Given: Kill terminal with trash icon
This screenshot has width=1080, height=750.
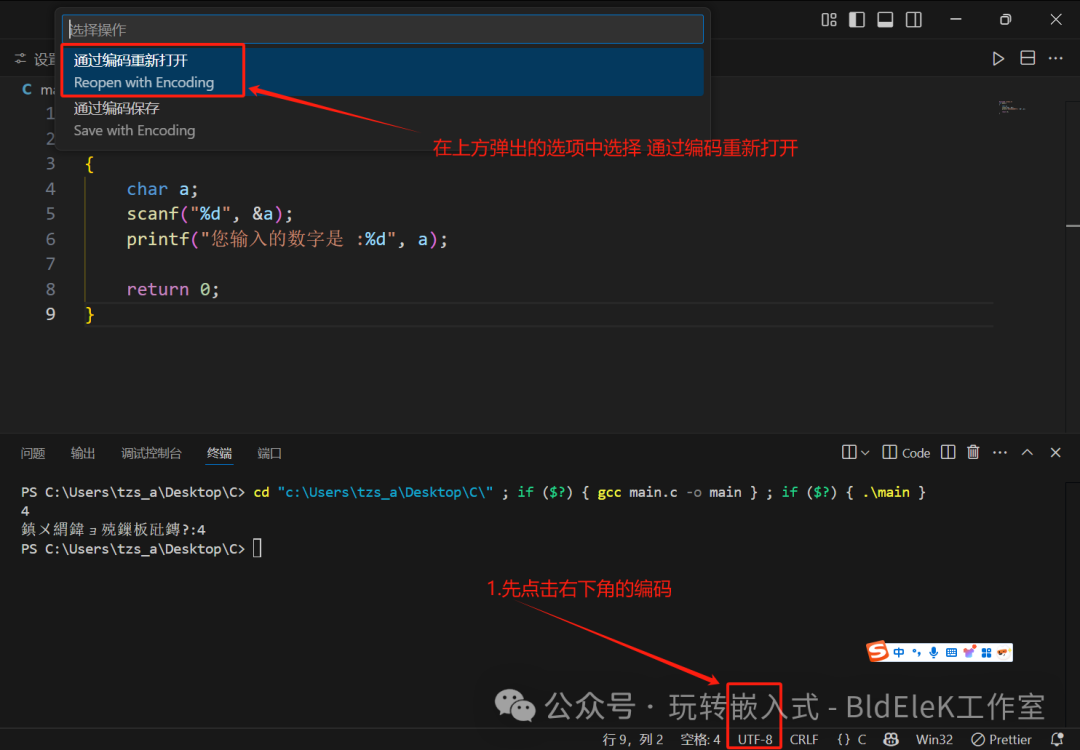Looking at the screenshot, I should pos(973,452).
